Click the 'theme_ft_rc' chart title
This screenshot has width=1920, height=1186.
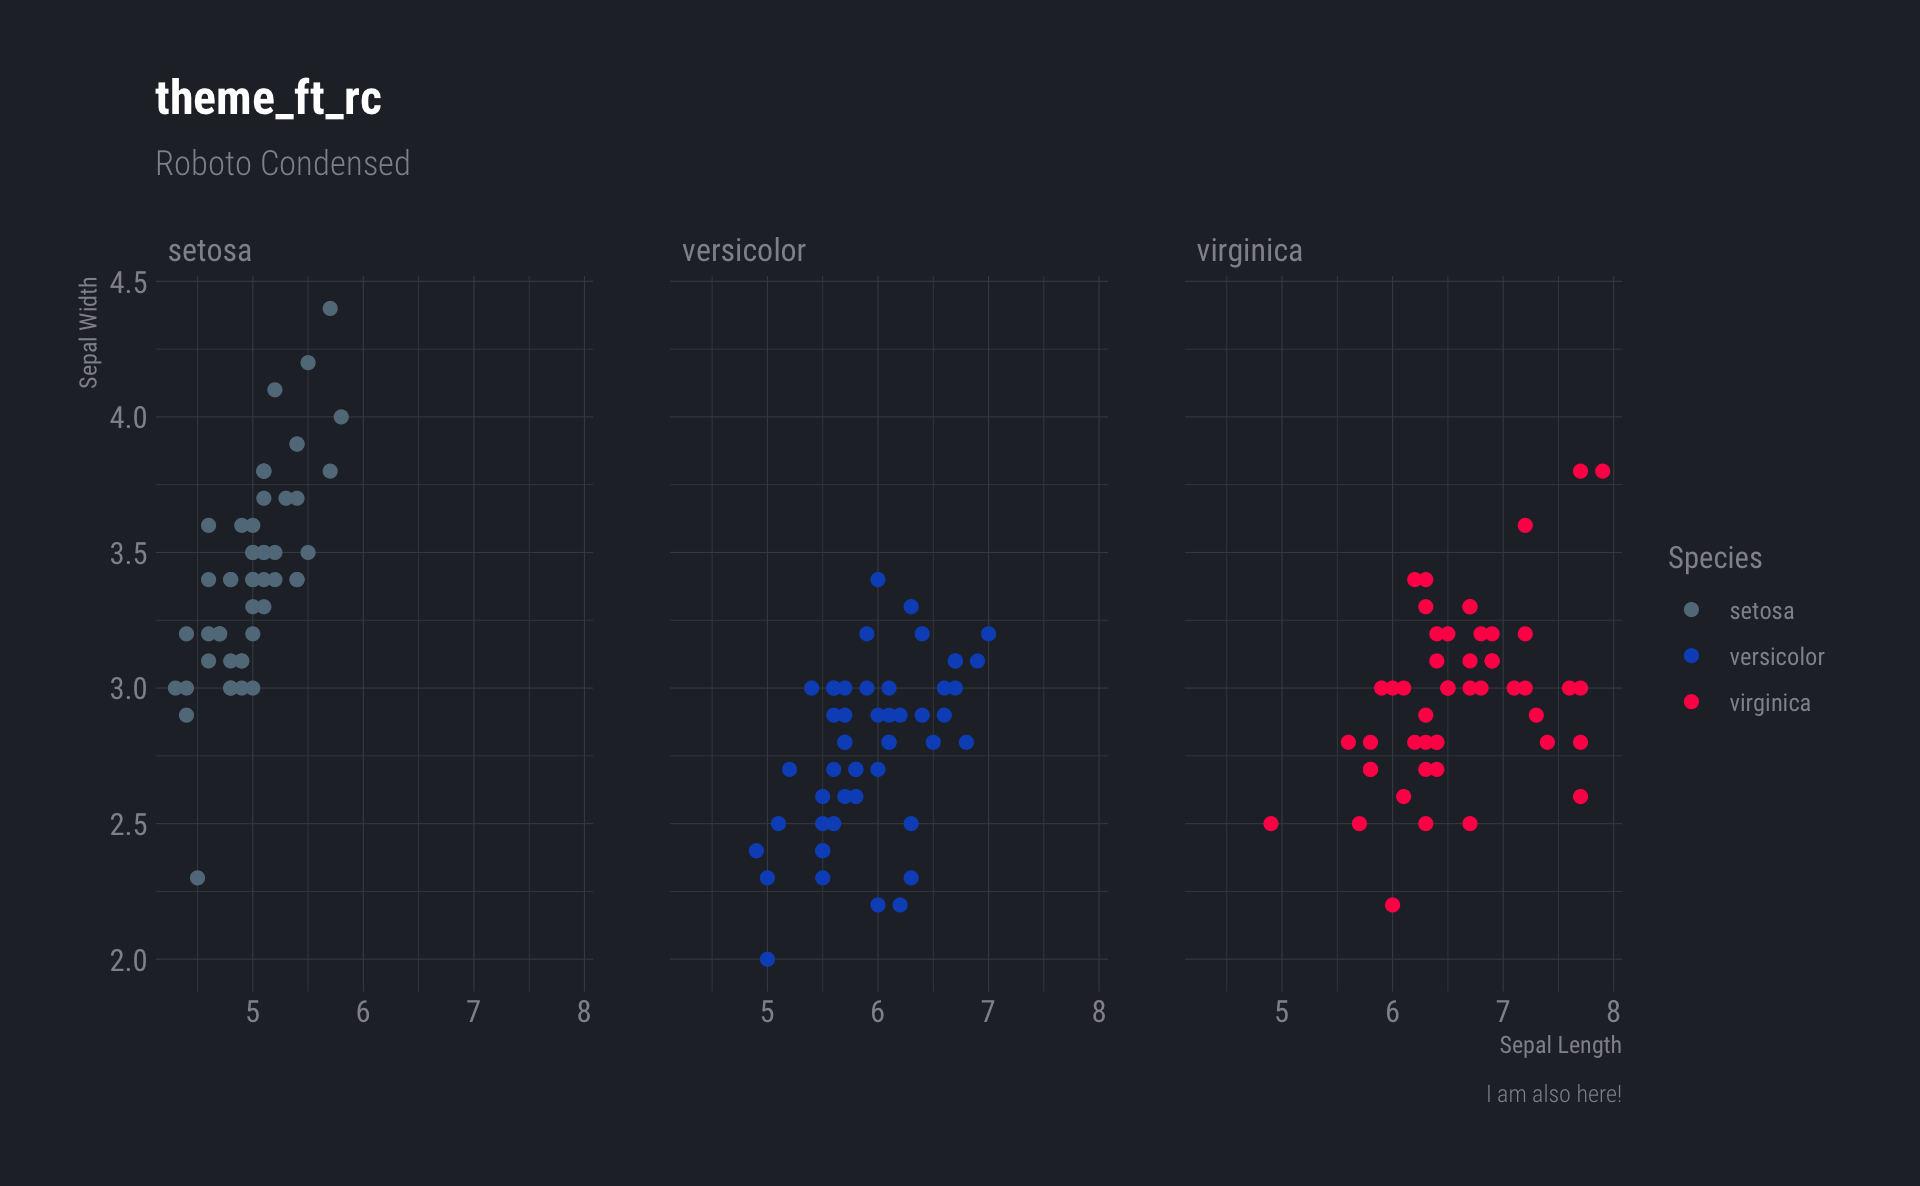268,98
